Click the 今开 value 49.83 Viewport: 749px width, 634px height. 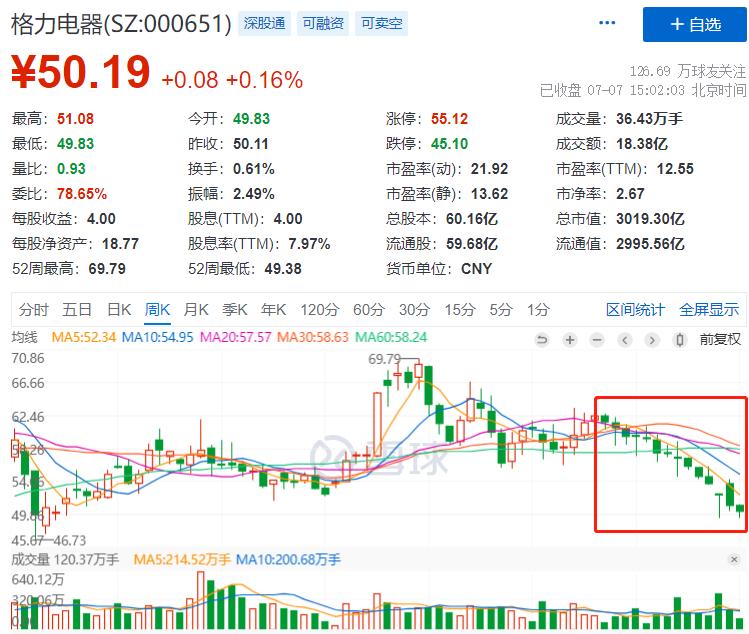click(x=251, y=118)
